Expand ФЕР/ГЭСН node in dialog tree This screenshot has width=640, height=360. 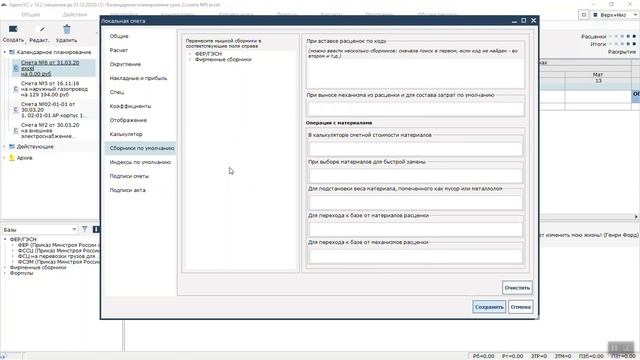tap(190, 54)
